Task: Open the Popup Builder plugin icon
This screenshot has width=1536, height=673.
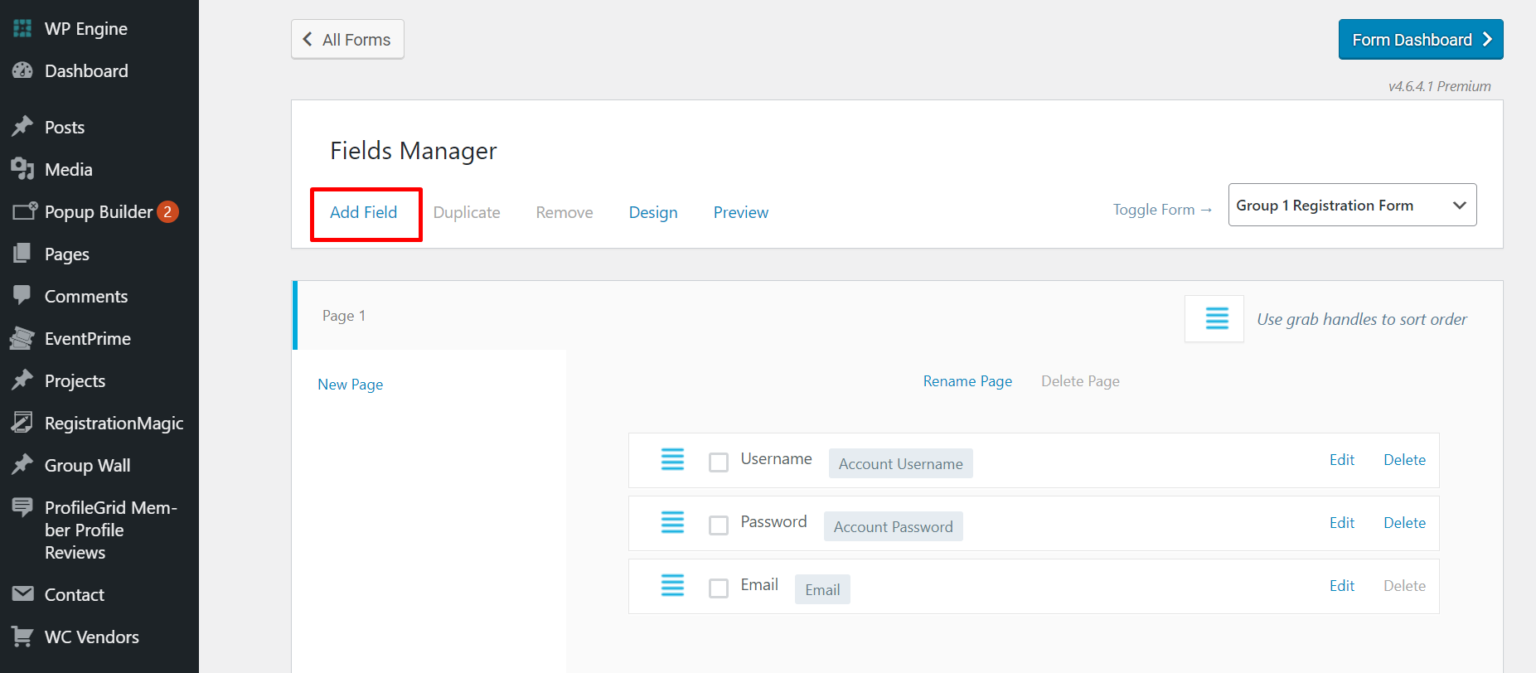Action: point(21,211)
